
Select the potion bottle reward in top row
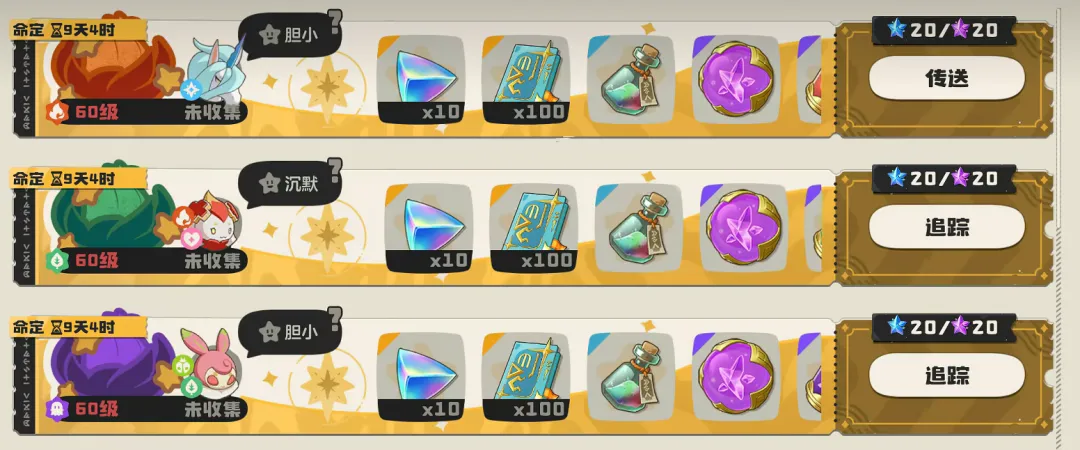tap(630, 81)
